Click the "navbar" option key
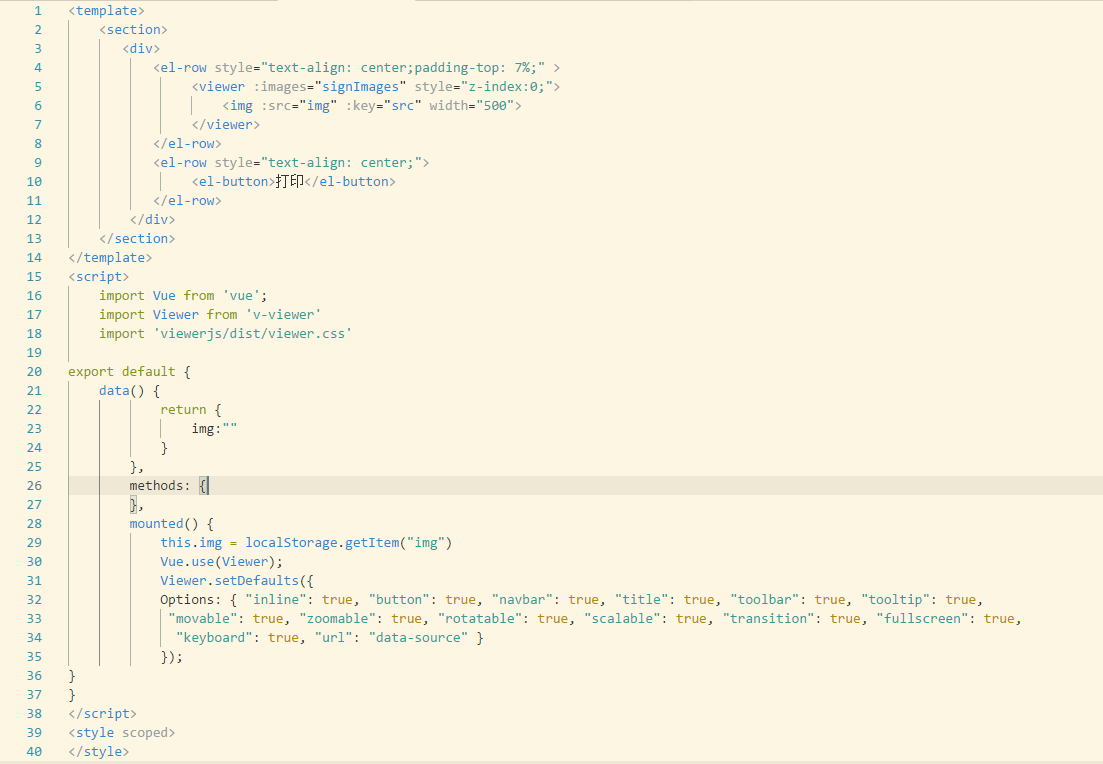This screenshot has height=764, width=1103. tap(522, 599)
